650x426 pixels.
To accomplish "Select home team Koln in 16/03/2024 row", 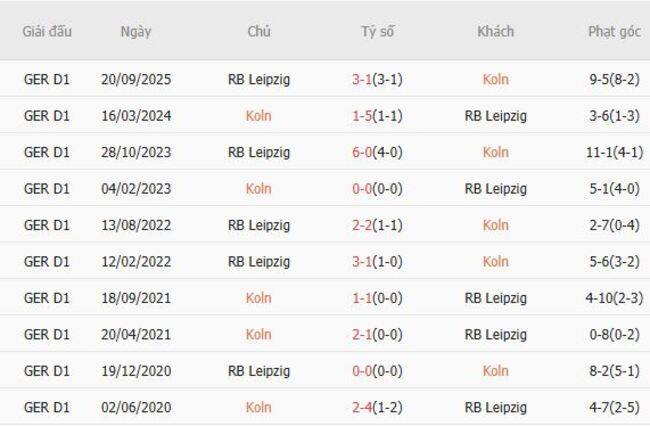I will point(258,115).
